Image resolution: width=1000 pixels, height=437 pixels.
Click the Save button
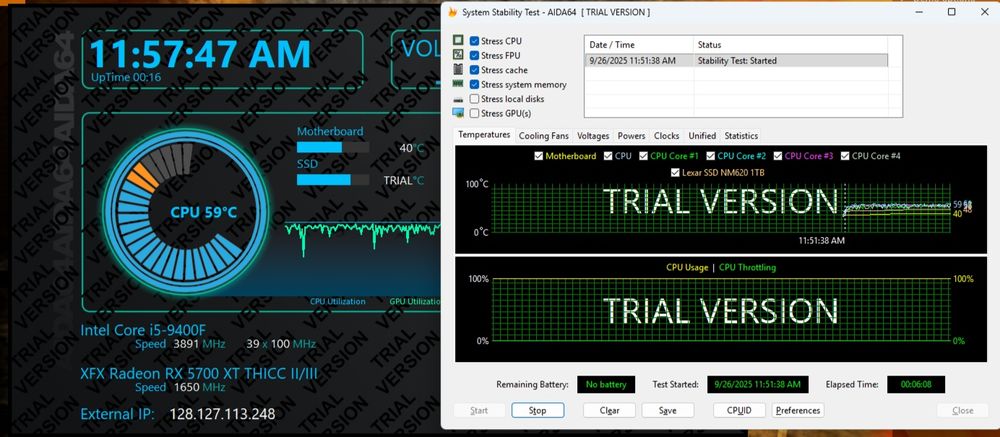[x=668, y=410]
